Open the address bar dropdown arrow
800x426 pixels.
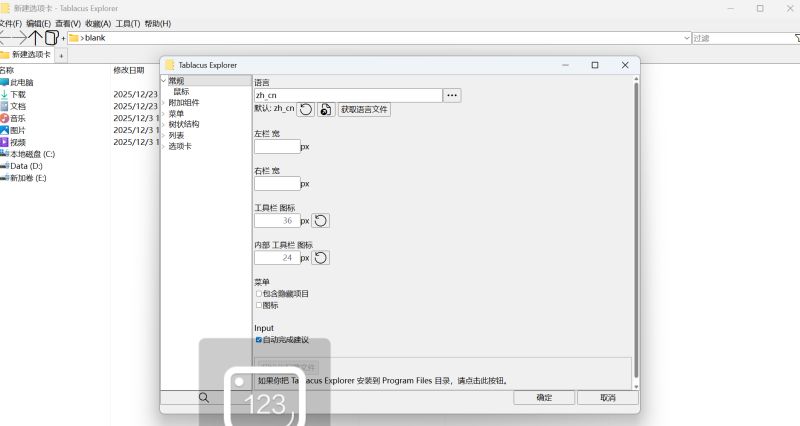(686, 38)
